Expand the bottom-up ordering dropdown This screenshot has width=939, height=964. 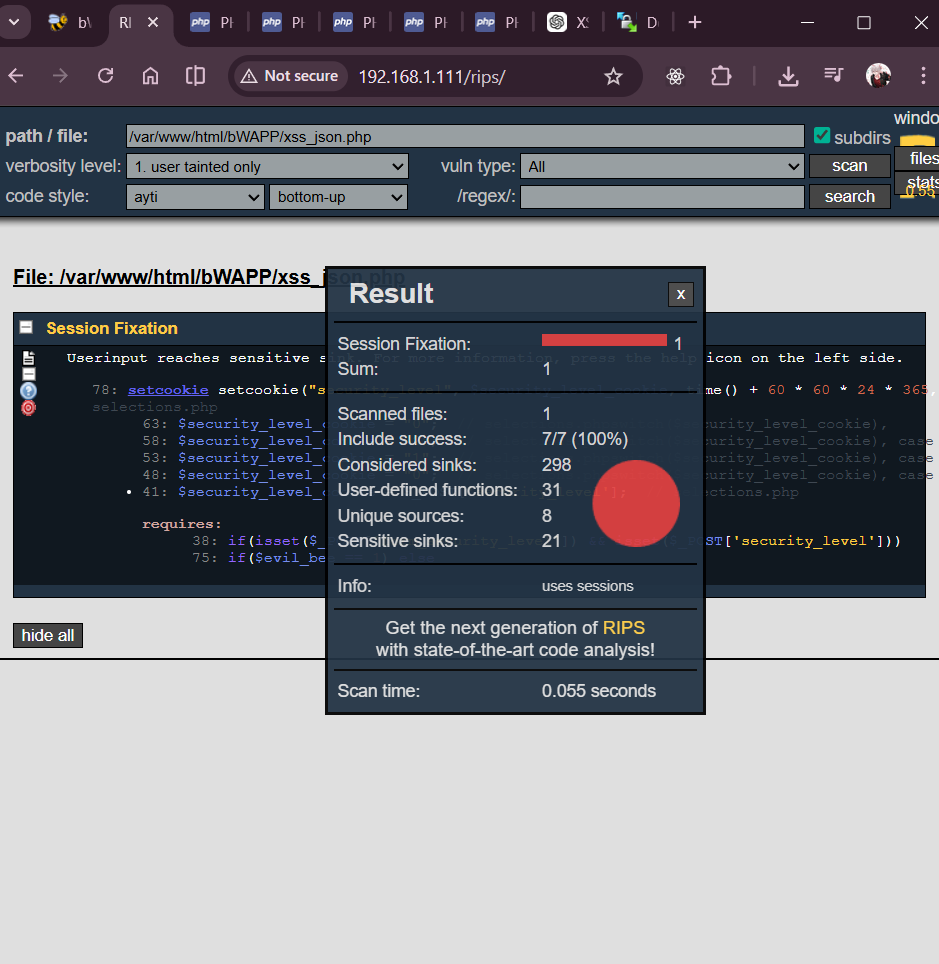(338, 197)
